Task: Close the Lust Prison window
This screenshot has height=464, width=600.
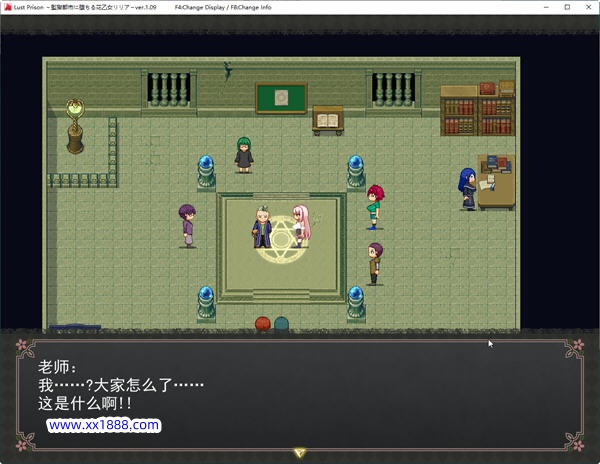Action: click(x=589, y=7)
